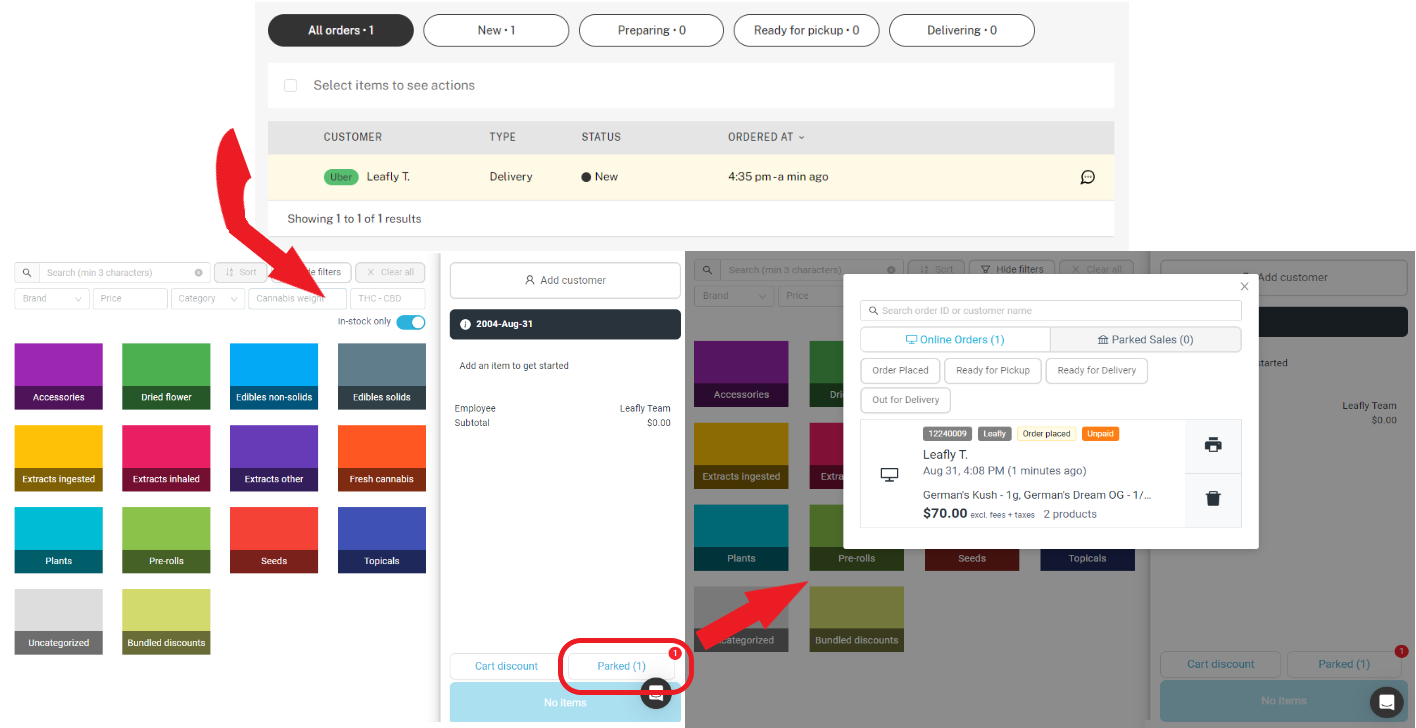
Task: Click the undimmed Sort button
Action: pyautogui.click(x=240, y=272)
